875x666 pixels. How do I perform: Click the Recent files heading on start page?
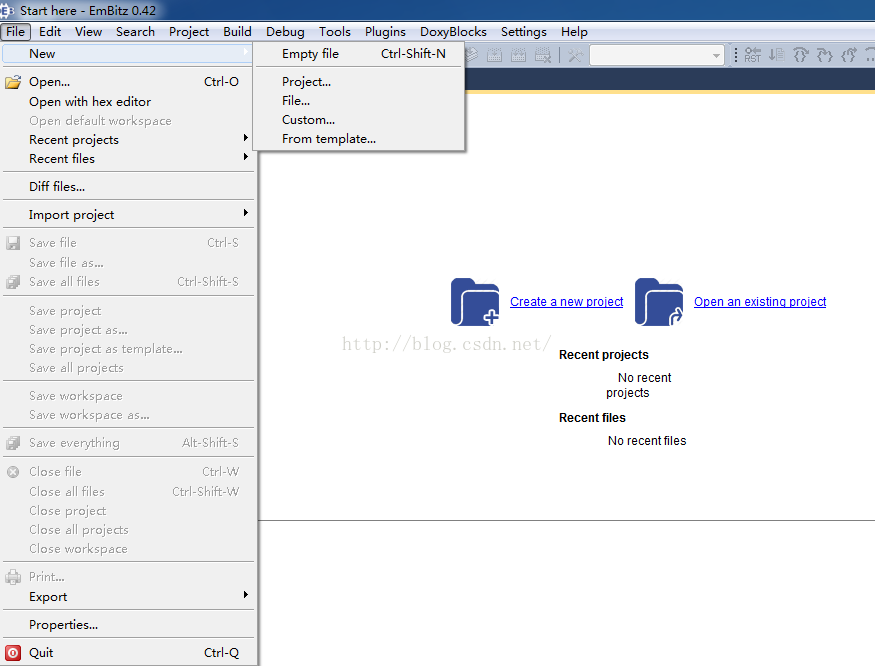click(x=592, y=418)
